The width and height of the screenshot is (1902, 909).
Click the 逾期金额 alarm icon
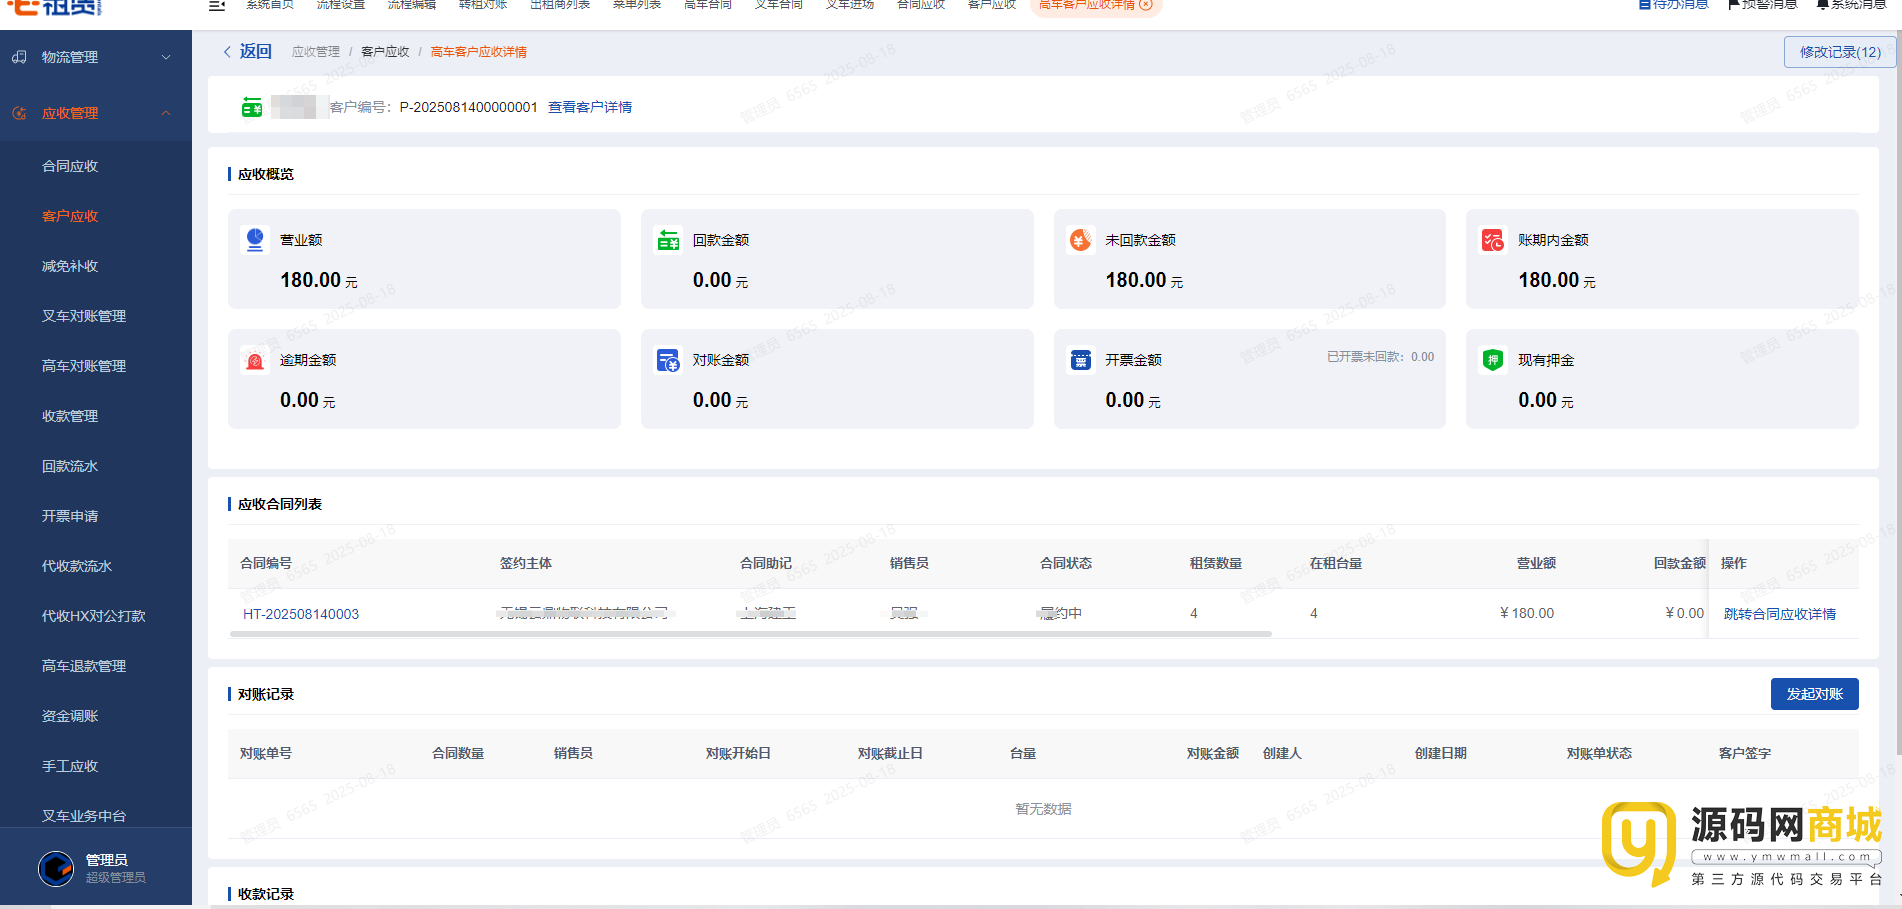[x=255, y=360]
